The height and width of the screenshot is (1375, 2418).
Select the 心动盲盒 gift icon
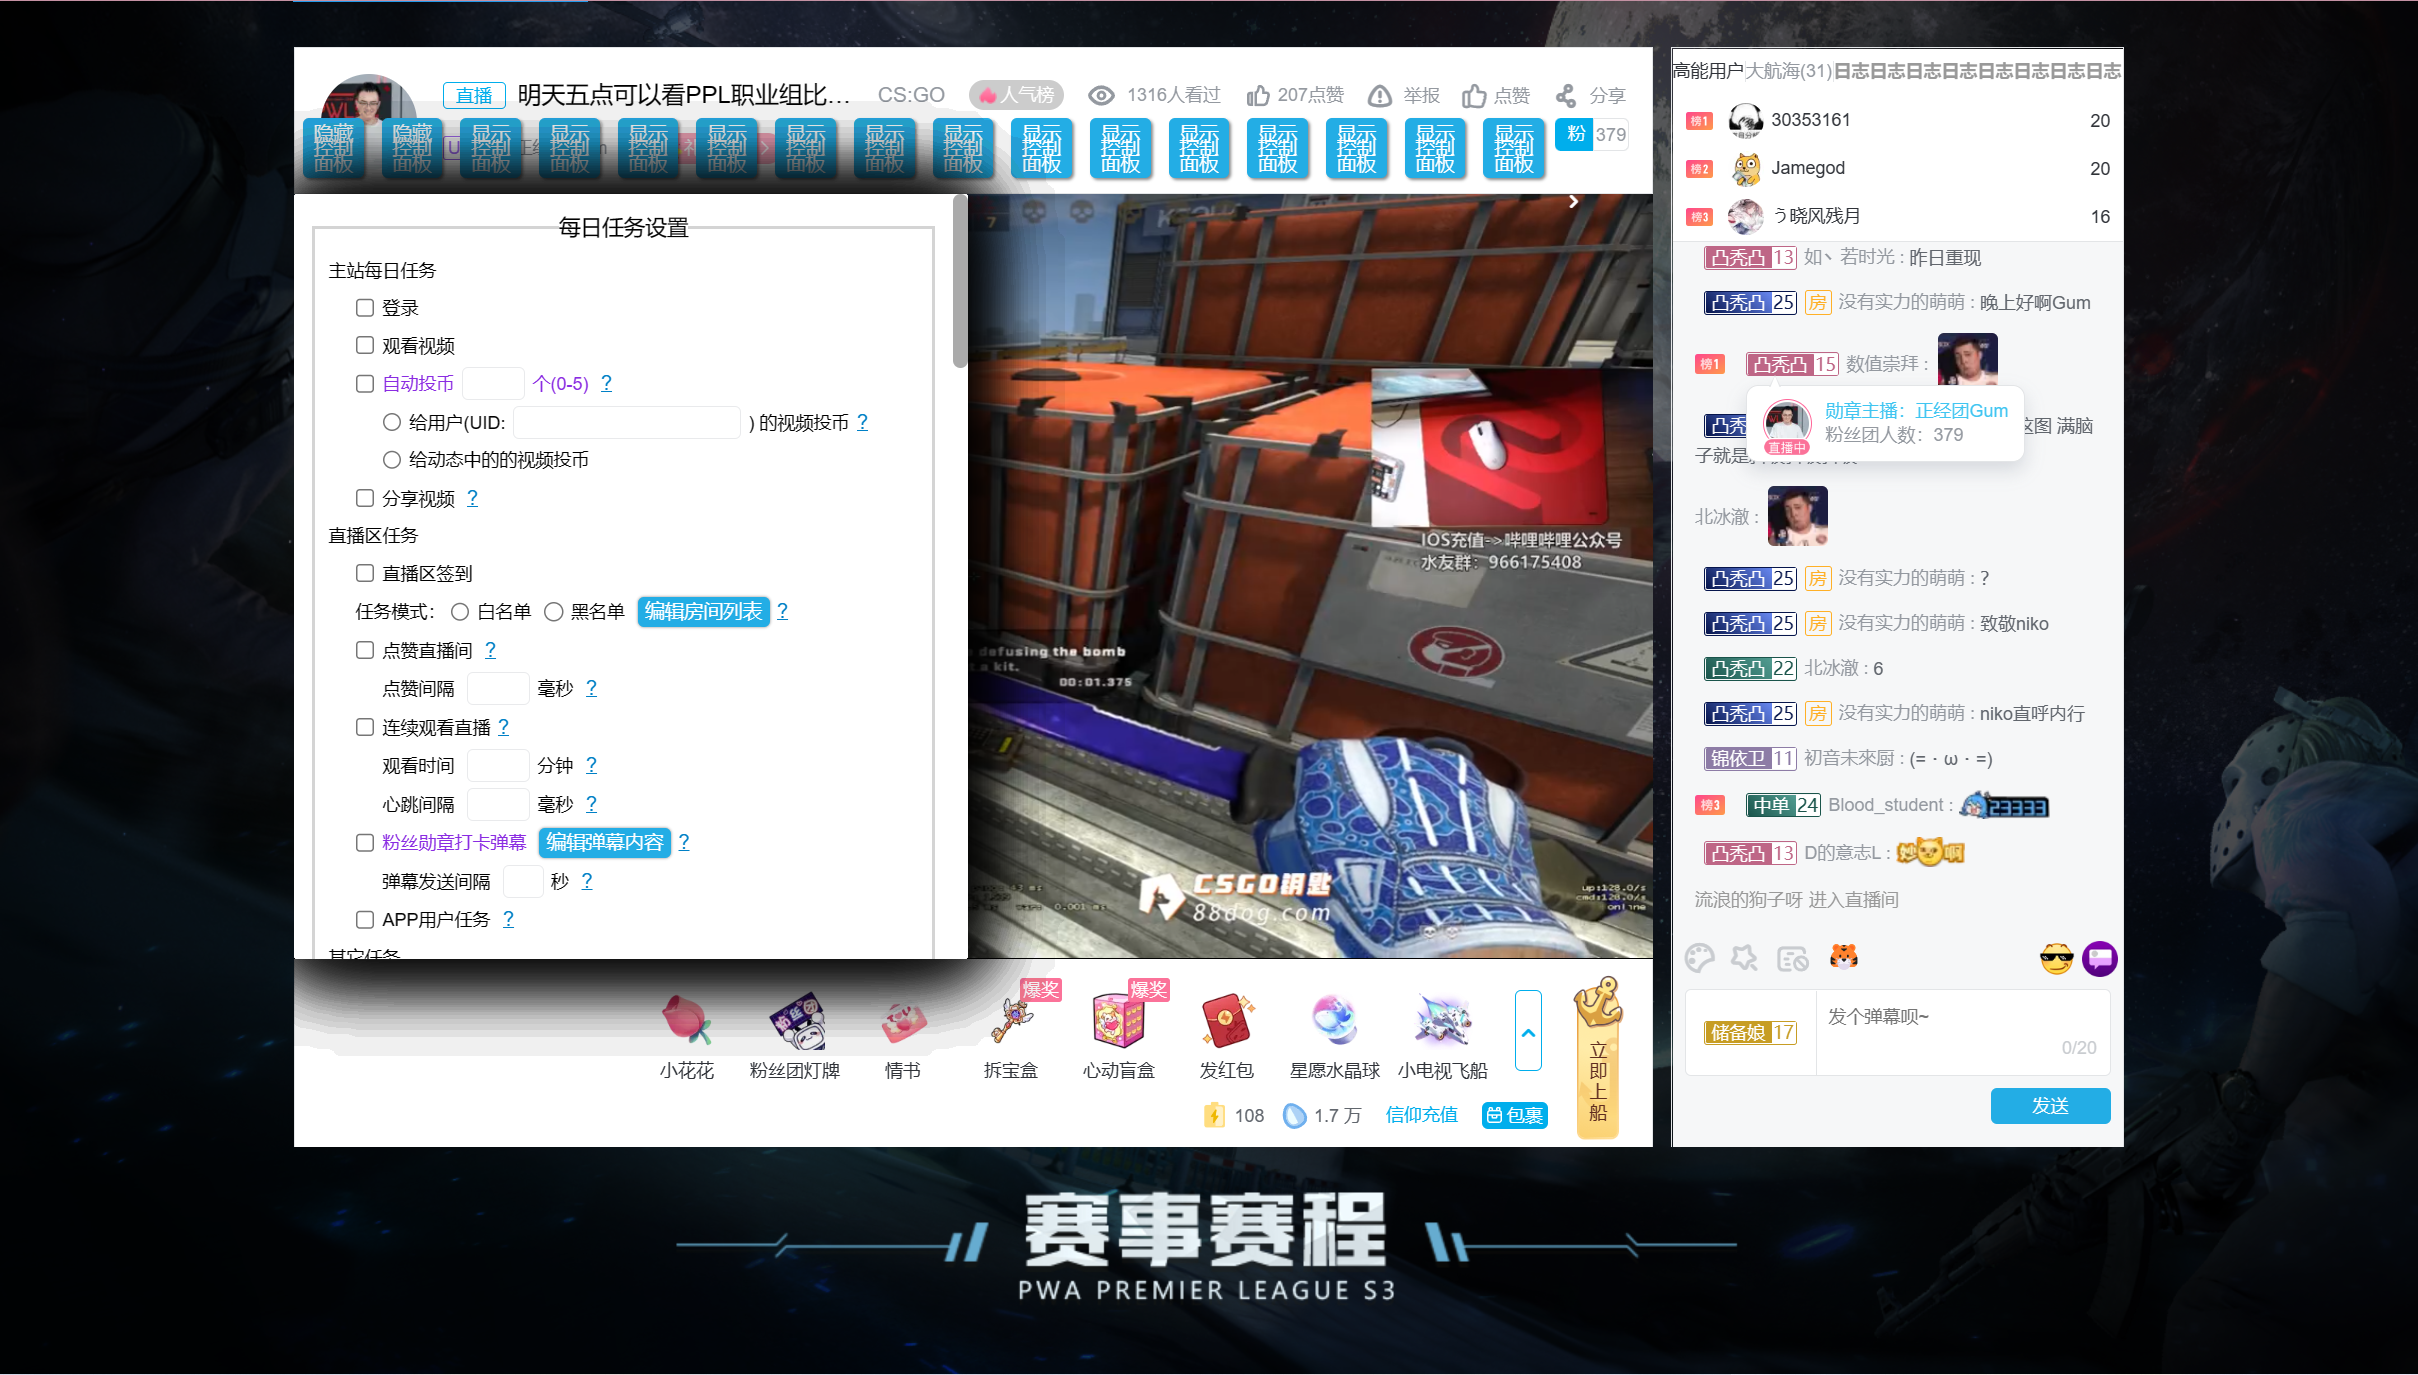(x=1119, y=1020)
